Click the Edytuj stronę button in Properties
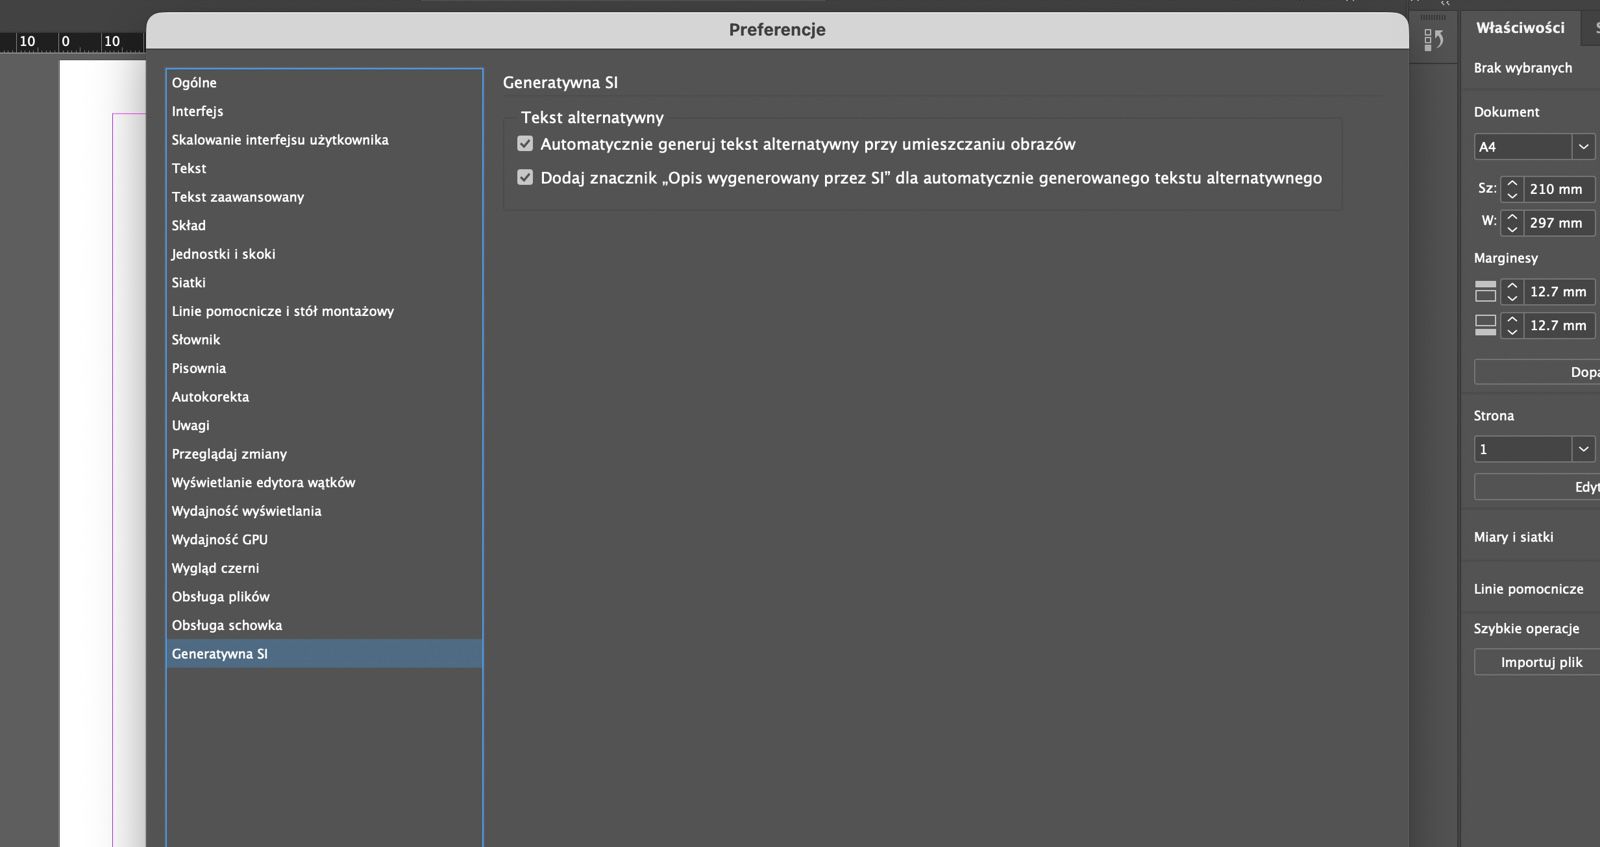Viewport: 1600px width, 847px height. pos(1537,487)
